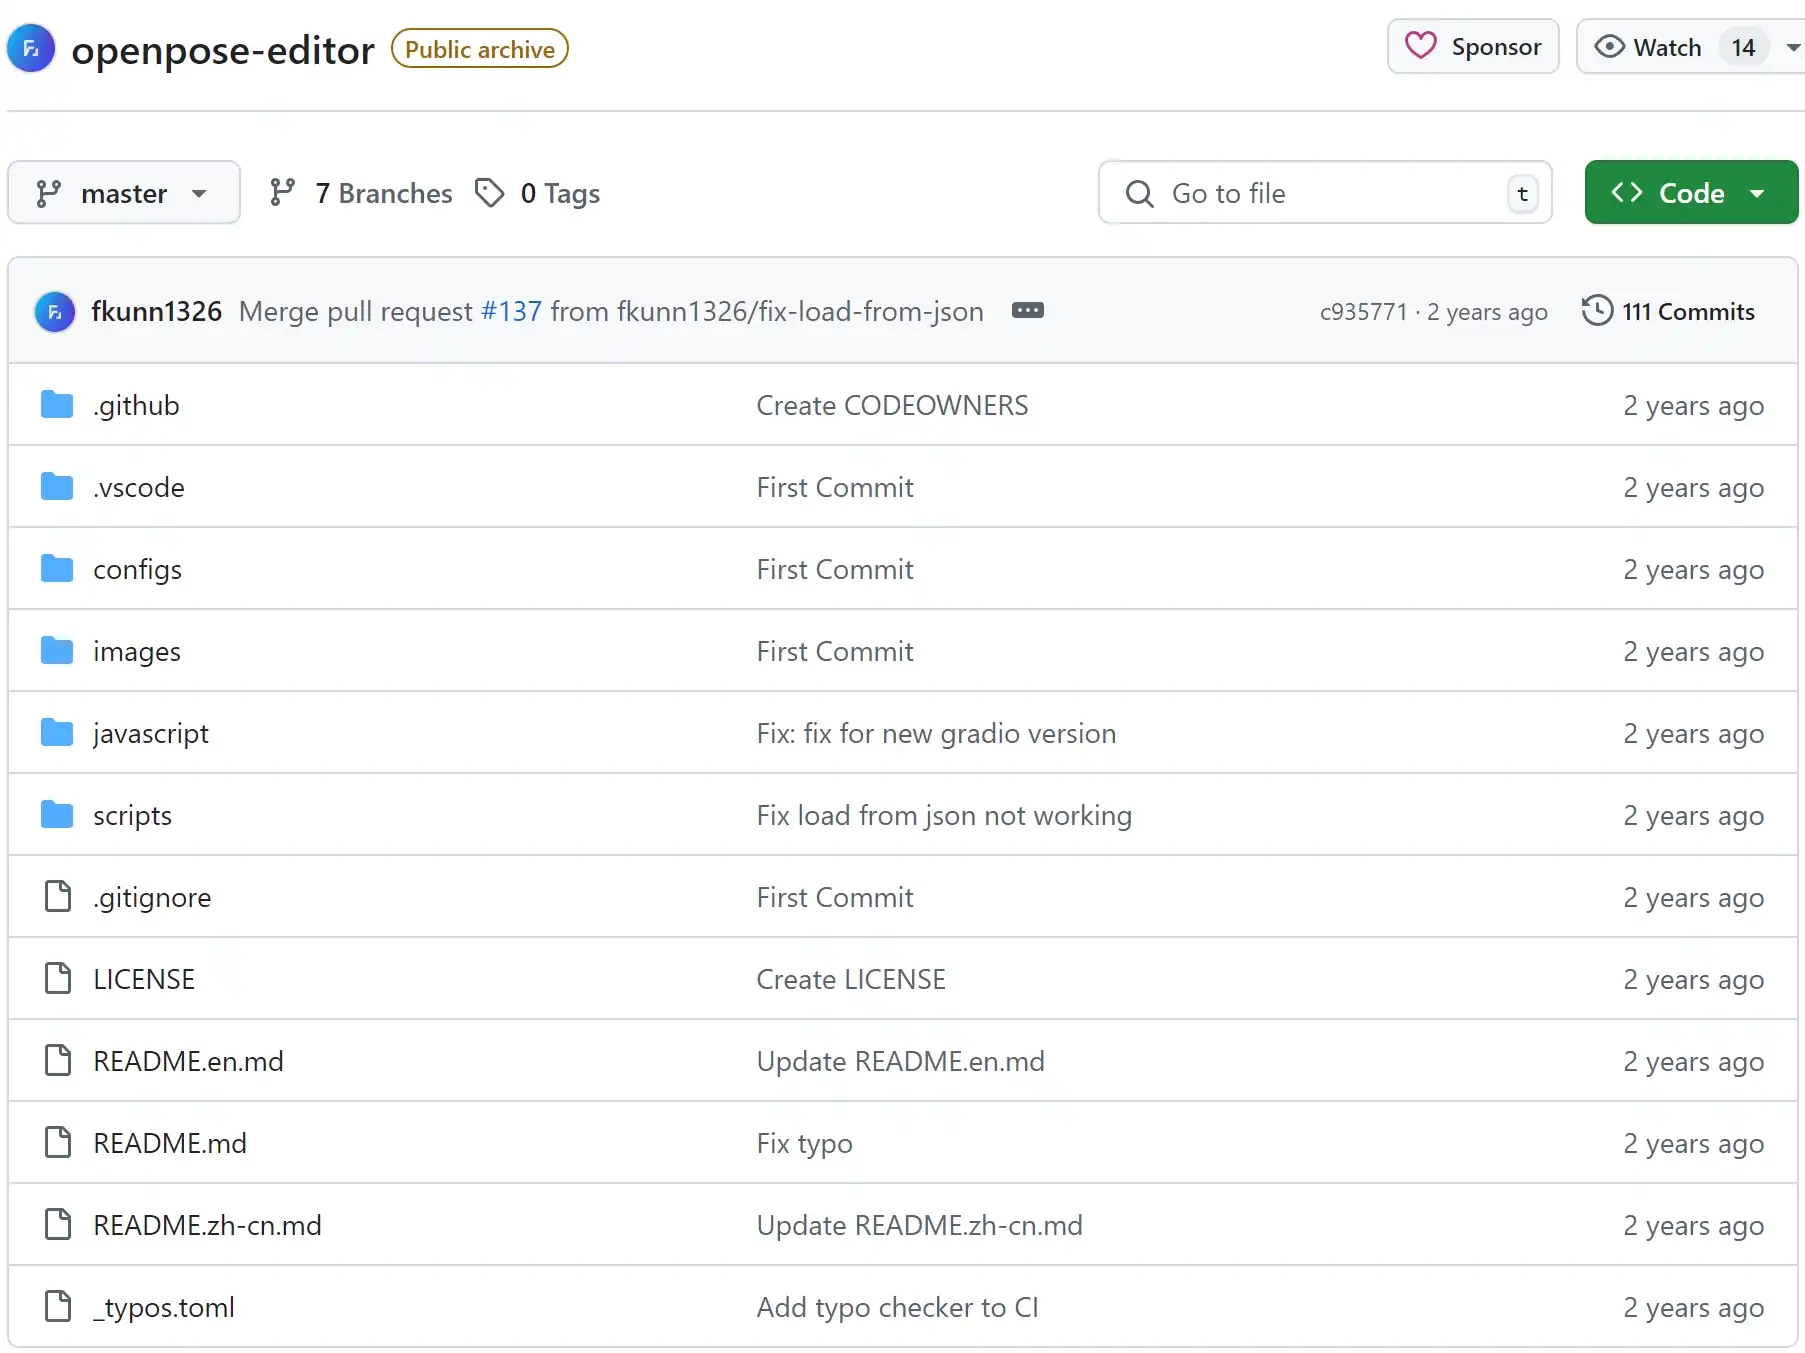
Task: Click the .gitignore file icon
Action: 58,897
